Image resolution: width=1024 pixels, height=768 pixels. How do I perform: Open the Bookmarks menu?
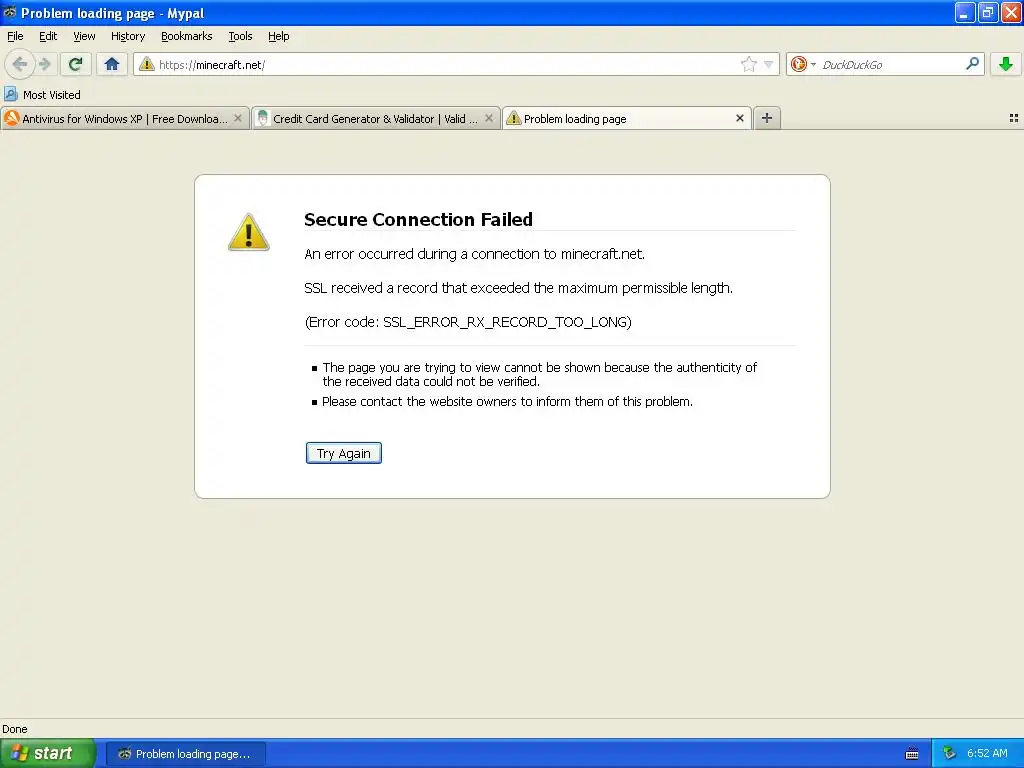(187, 36)
